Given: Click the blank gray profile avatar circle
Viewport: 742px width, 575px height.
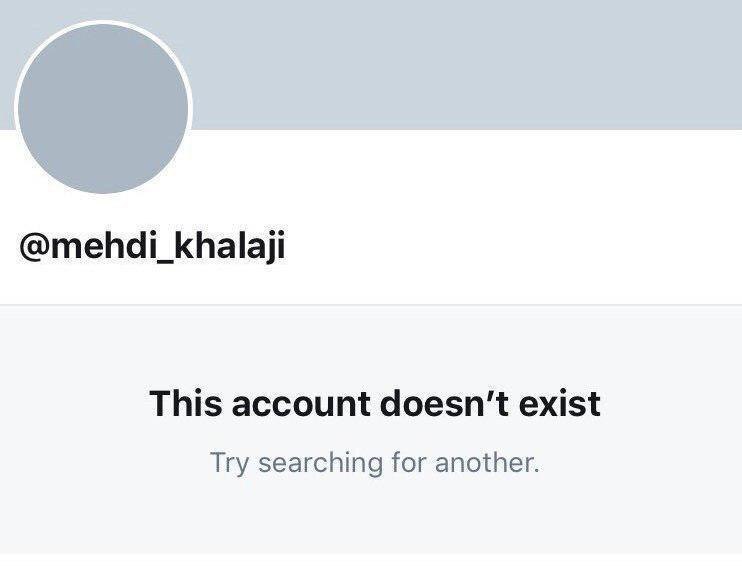Looking at the screenshot, I should pos(103,109).
